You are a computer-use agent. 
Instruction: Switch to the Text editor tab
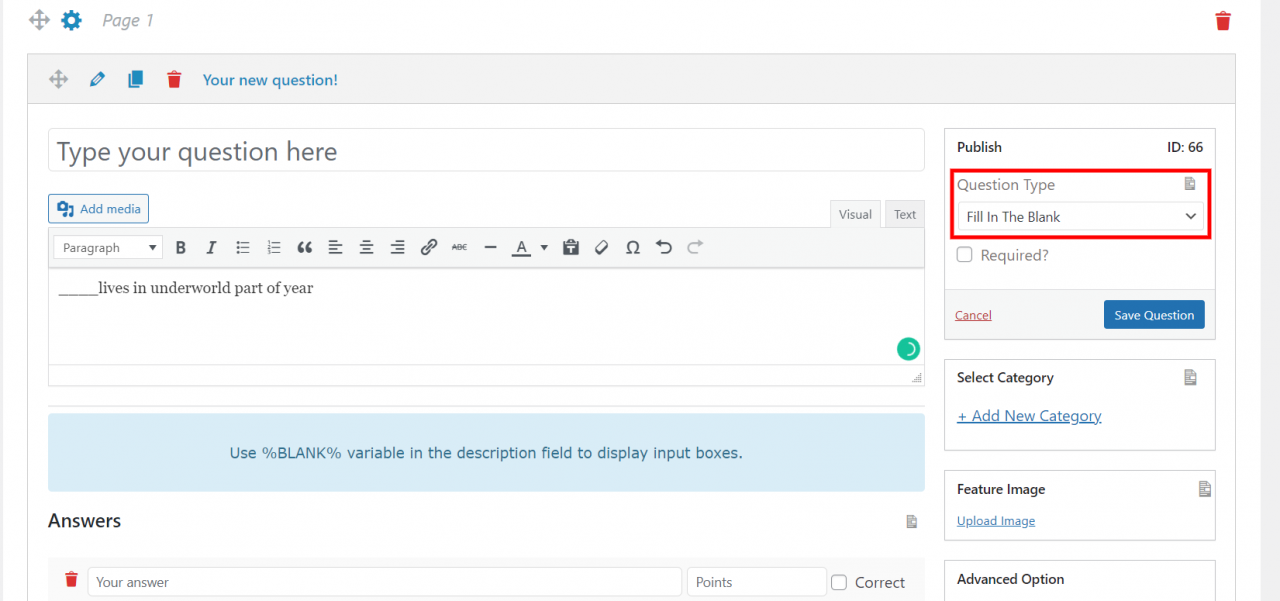[904, 214]
